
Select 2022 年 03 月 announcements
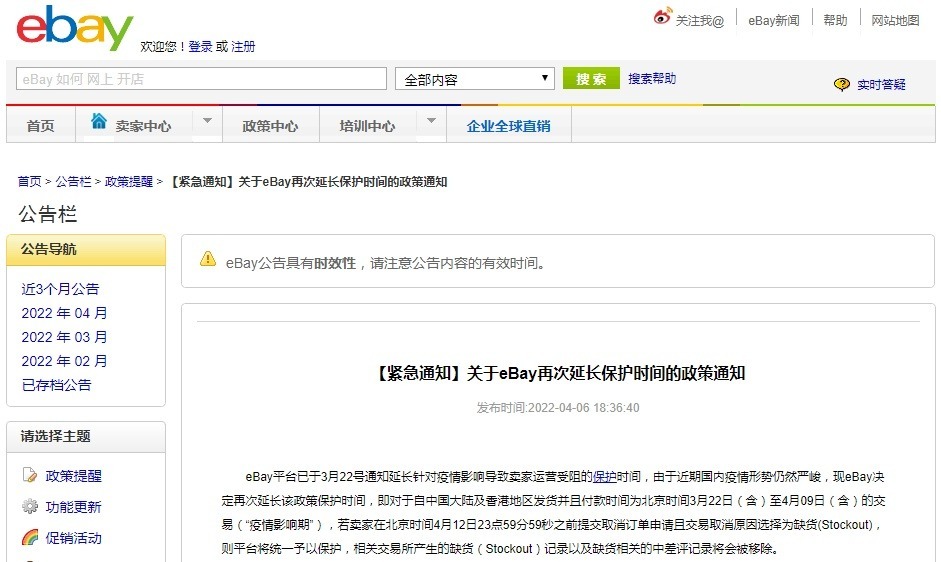(64, 337)
